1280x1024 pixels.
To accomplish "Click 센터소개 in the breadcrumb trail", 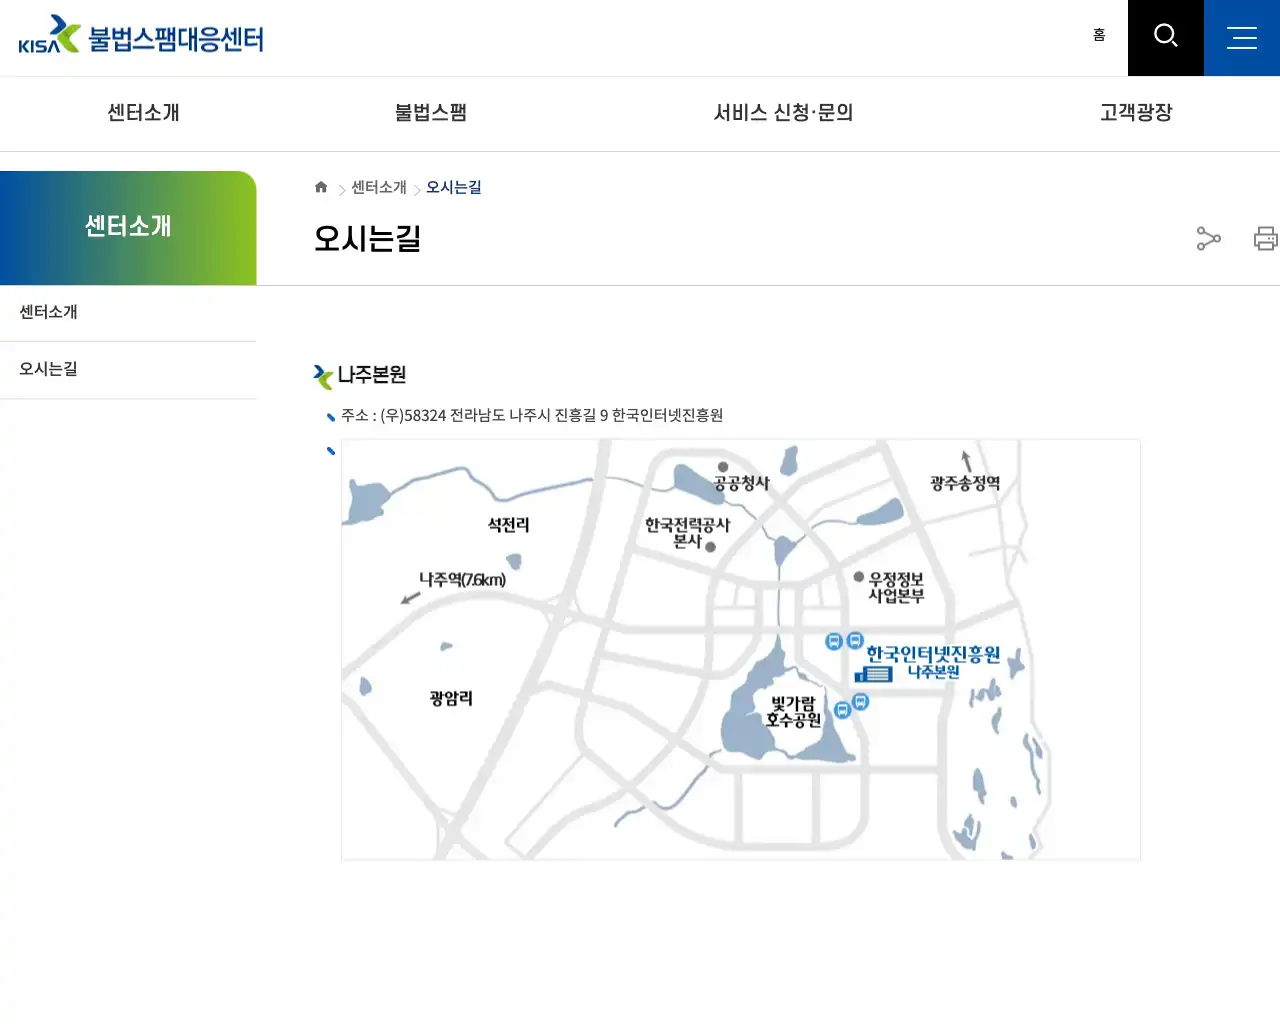I will pos(379,186).
